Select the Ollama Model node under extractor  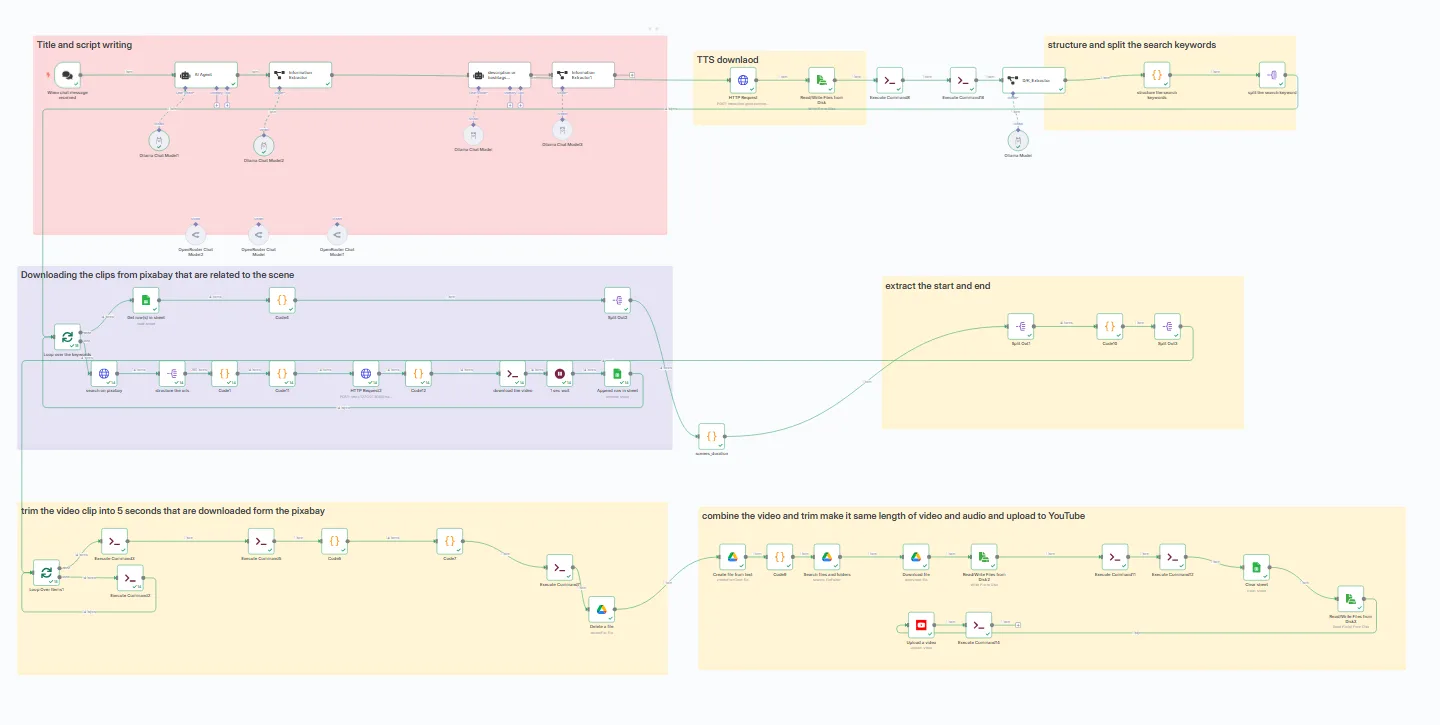(x=1018, y=139)
